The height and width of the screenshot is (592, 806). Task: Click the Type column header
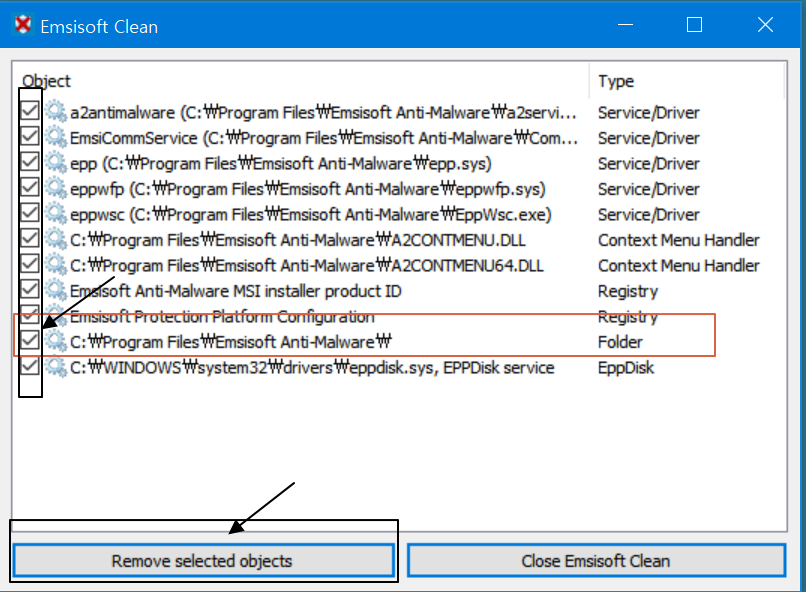(616, 81)
